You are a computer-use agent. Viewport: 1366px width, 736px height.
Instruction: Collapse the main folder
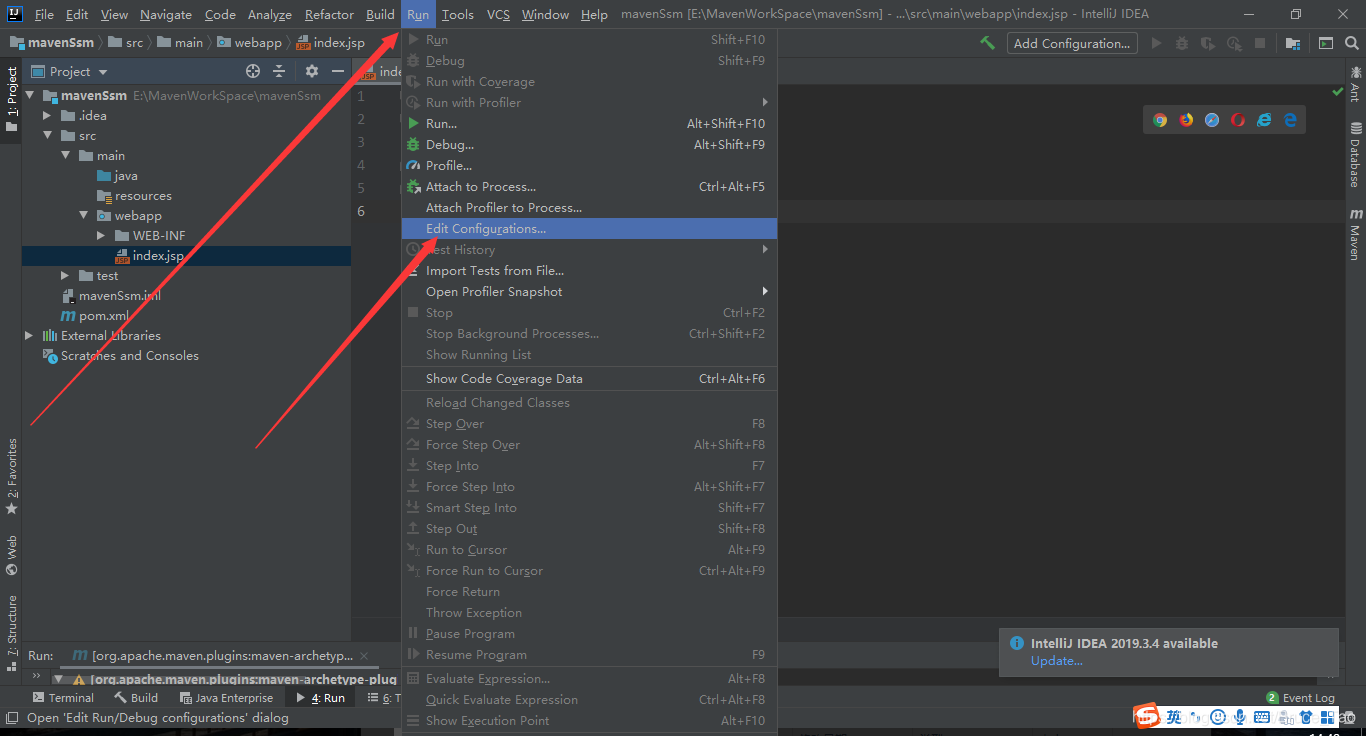coord(66,156)
